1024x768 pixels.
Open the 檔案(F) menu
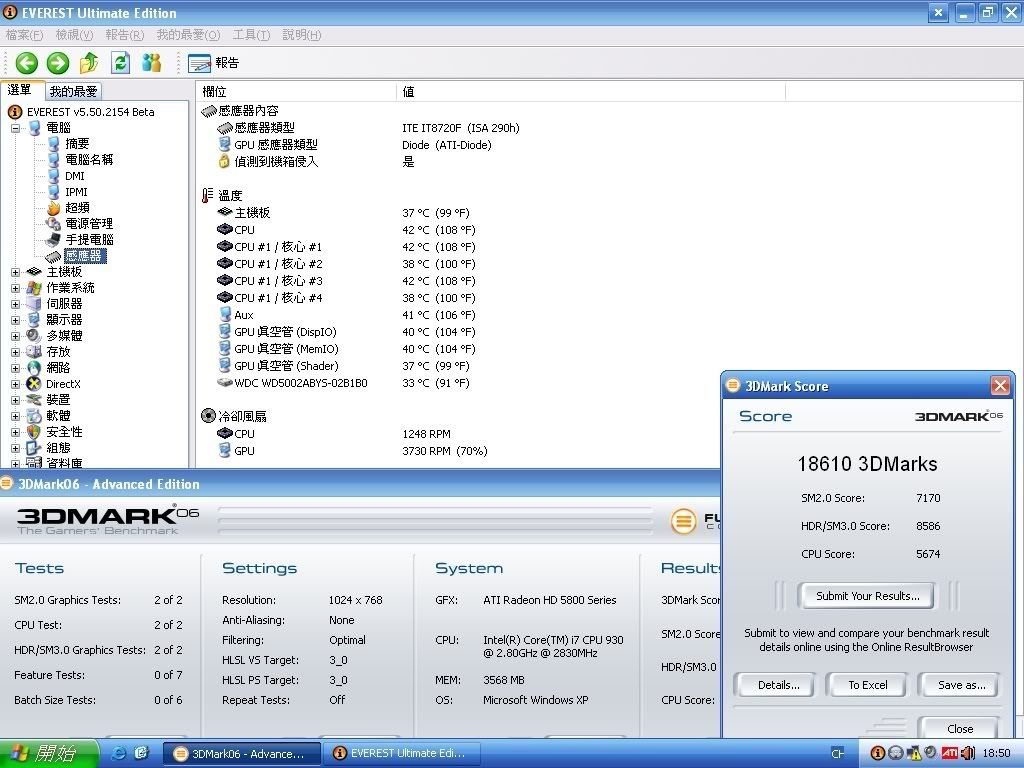[24, 35]
